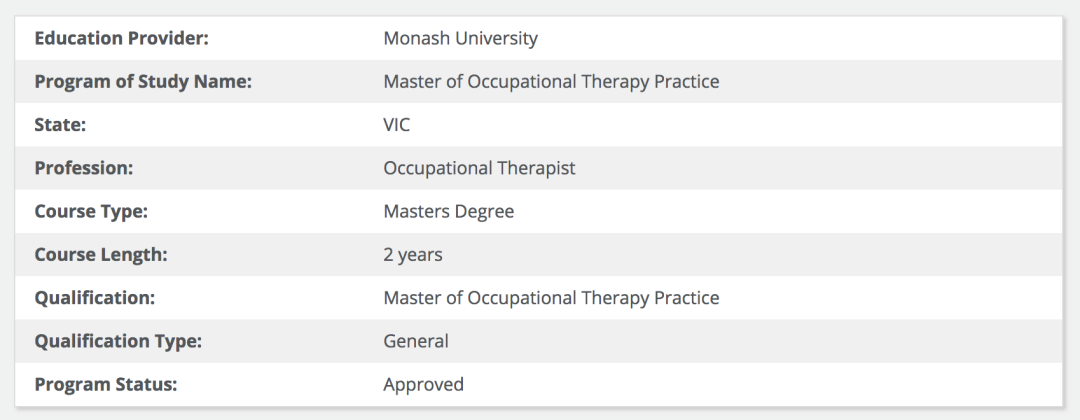Viewport: 1080px width, 420px height.
Task: Click the Monash University value
Action: click(x=460, y=39)
